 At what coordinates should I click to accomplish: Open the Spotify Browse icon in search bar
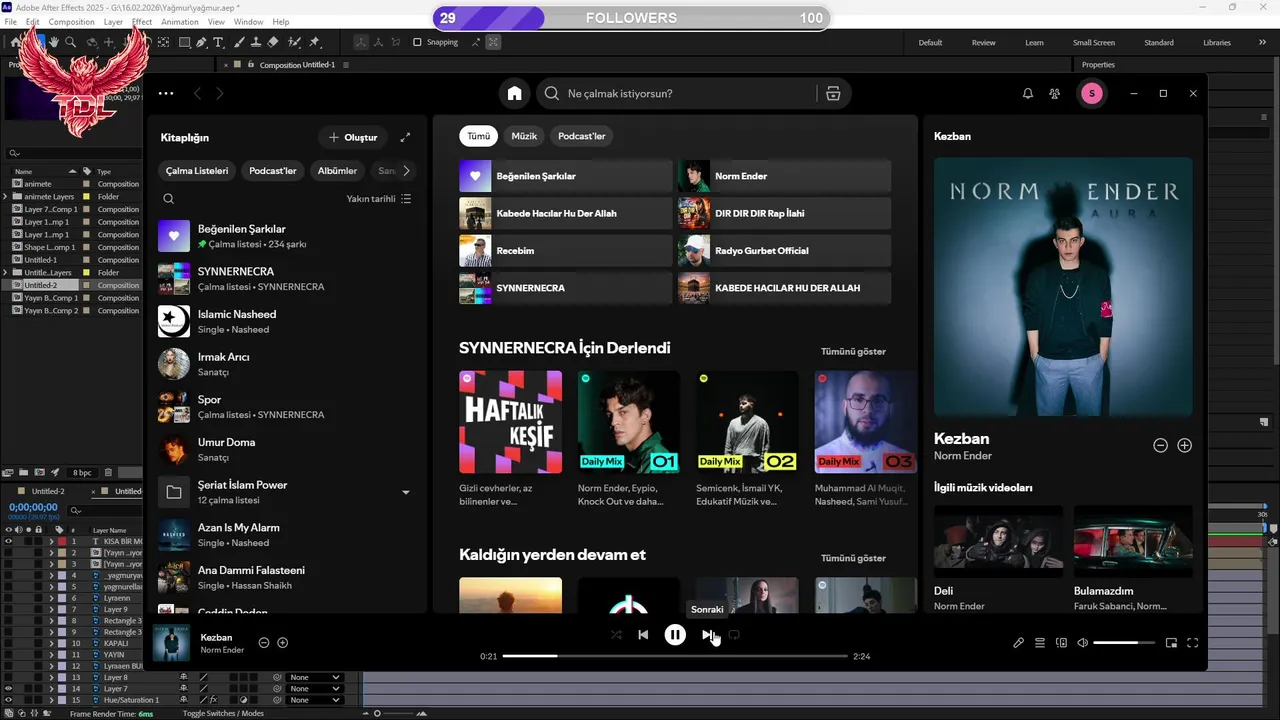(x=833, y=93)
